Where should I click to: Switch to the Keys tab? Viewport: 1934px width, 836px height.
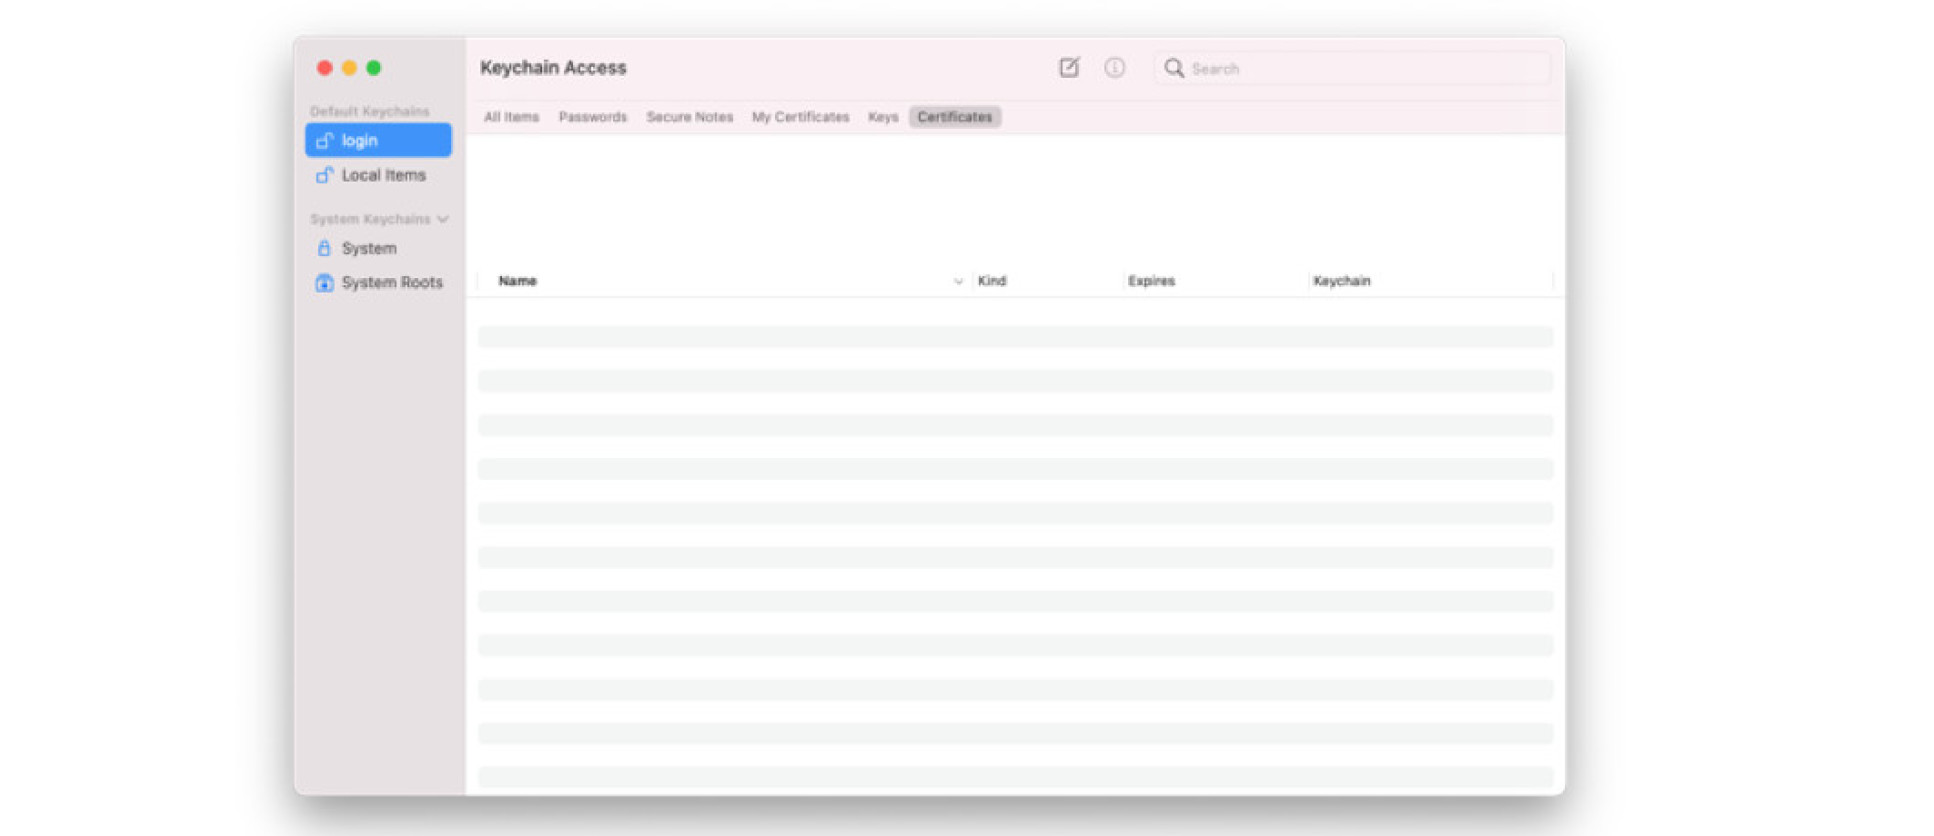[x=883, y=117]
